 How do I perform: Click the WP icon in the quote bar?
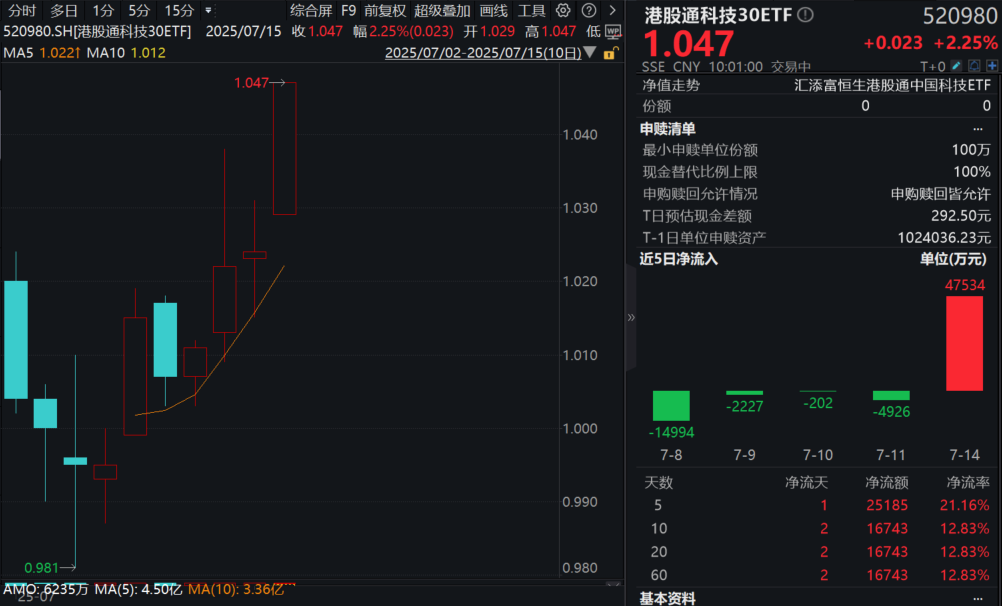pos(612,30)
